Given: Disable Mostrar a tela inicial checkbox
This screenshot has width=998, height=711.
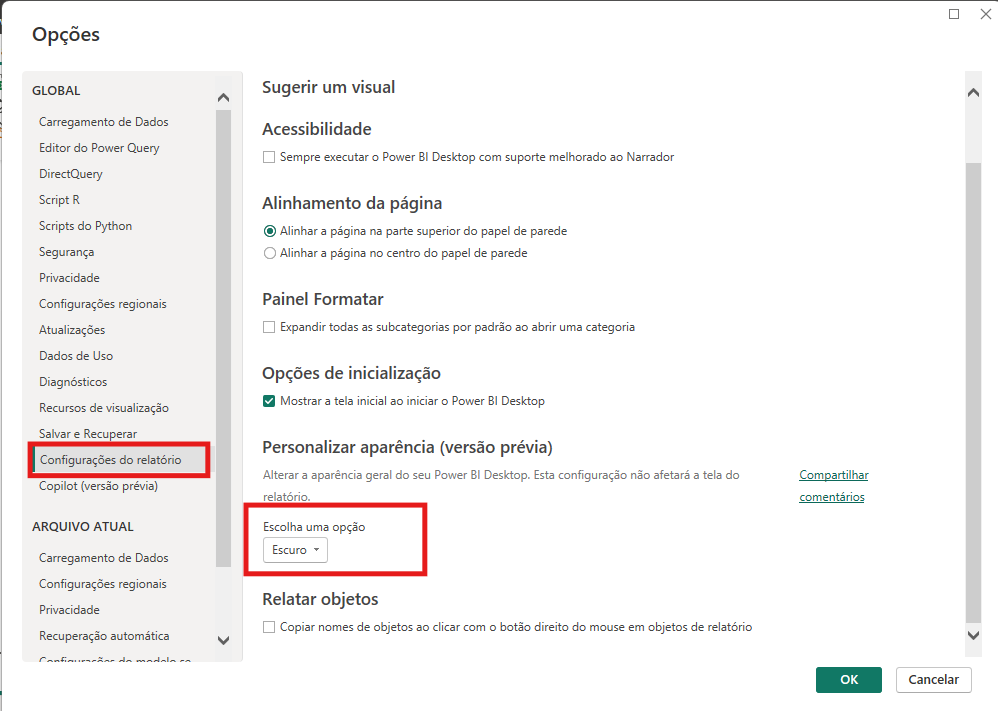Looking at the screenshot, I should coord(268,401).
